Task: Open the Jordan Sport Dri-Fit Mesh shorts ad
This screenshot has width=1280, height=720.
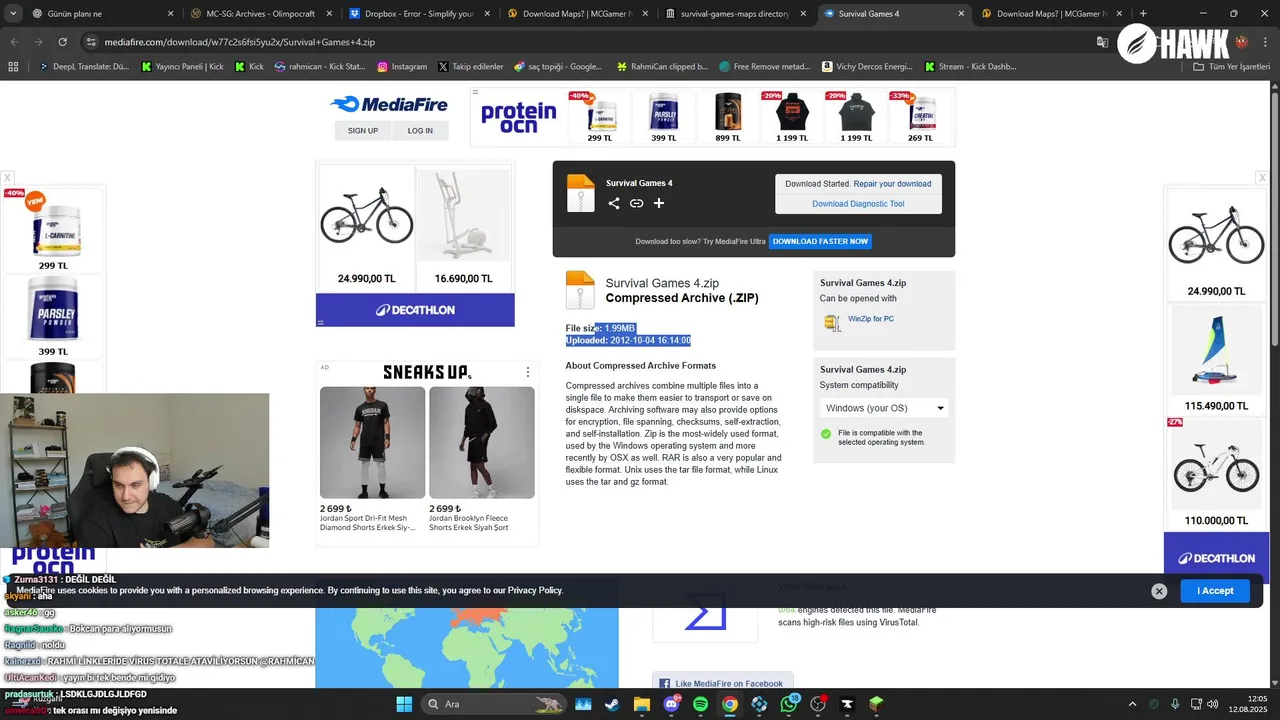Action: point(372,459)
